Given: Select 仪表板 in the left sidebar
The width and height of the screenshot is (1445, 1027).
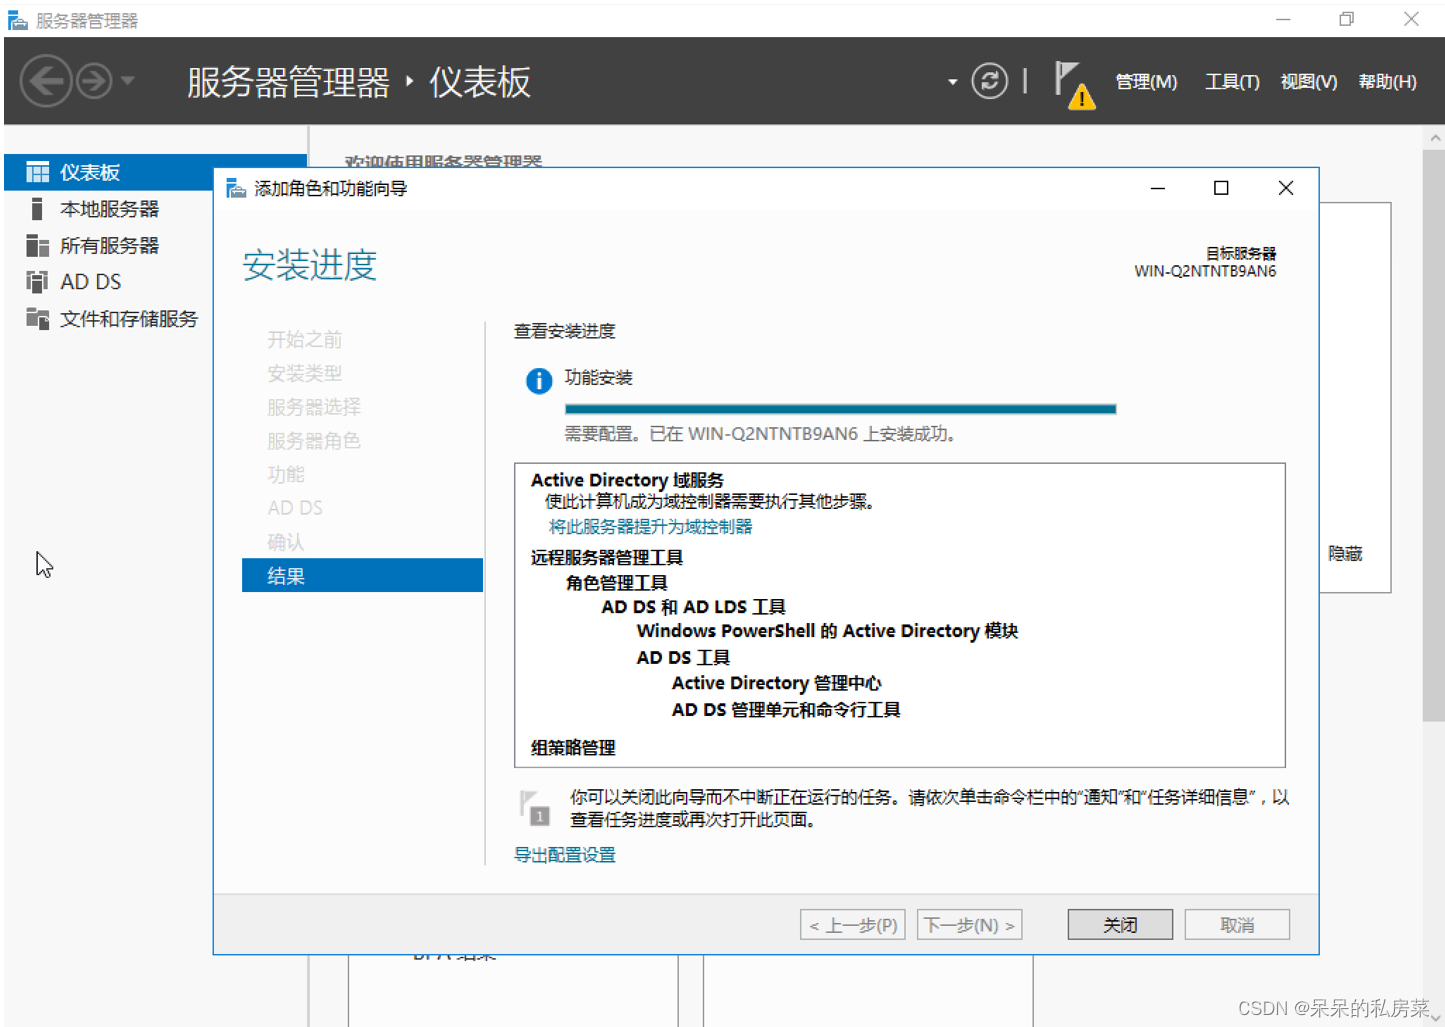Looking at the screenshot, I should [155, 172].
